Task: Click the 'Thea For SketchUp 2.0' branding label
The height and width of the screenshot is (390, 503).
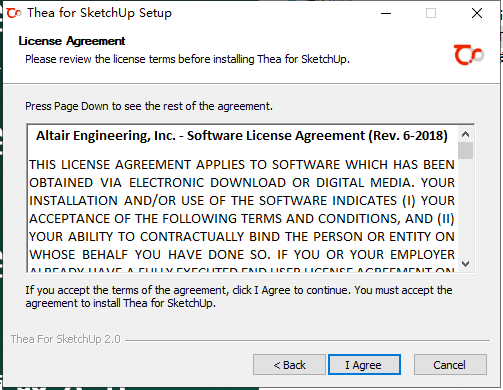Action: pos(65,339)
